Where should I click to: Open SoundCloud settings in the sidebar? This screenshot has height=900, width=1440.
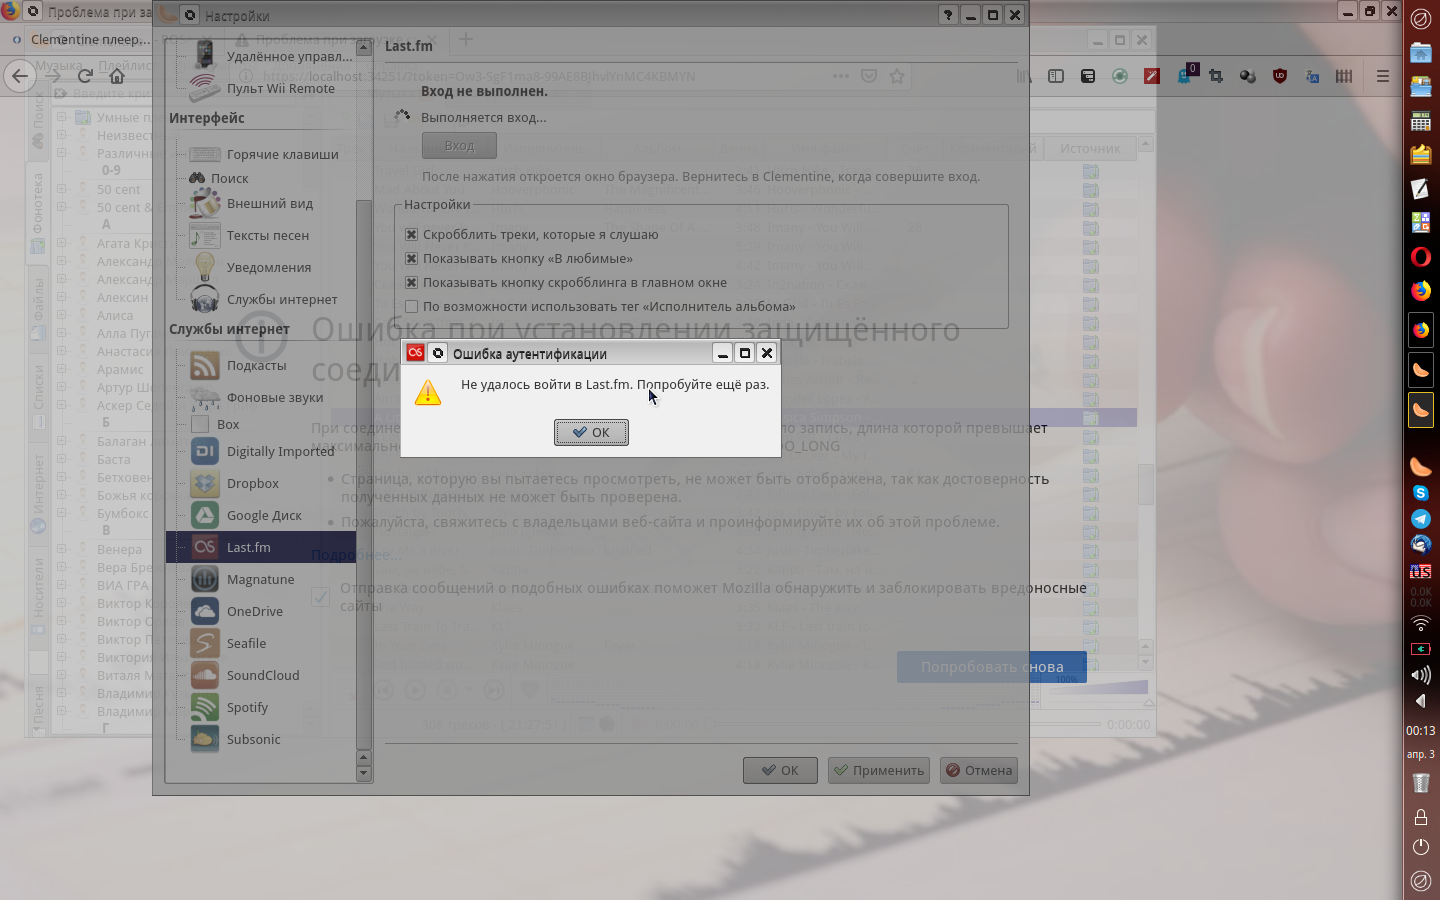260,675
